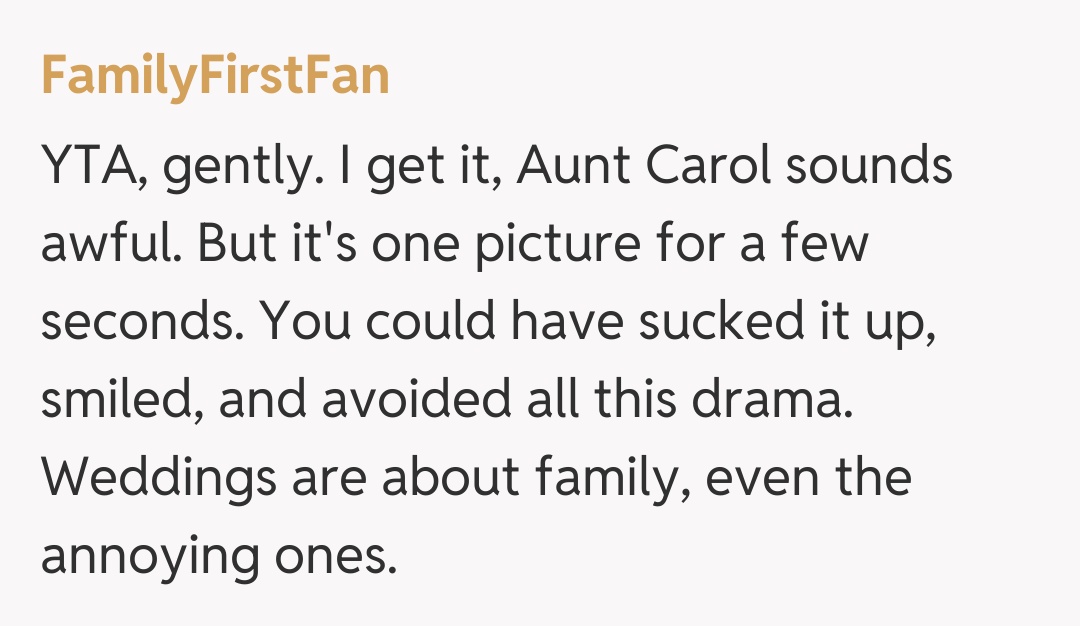The height and width of the screenshot is (626, 1080).
Task: Click the word "sounds" after Aunt Carol
Action: point(869,168)
